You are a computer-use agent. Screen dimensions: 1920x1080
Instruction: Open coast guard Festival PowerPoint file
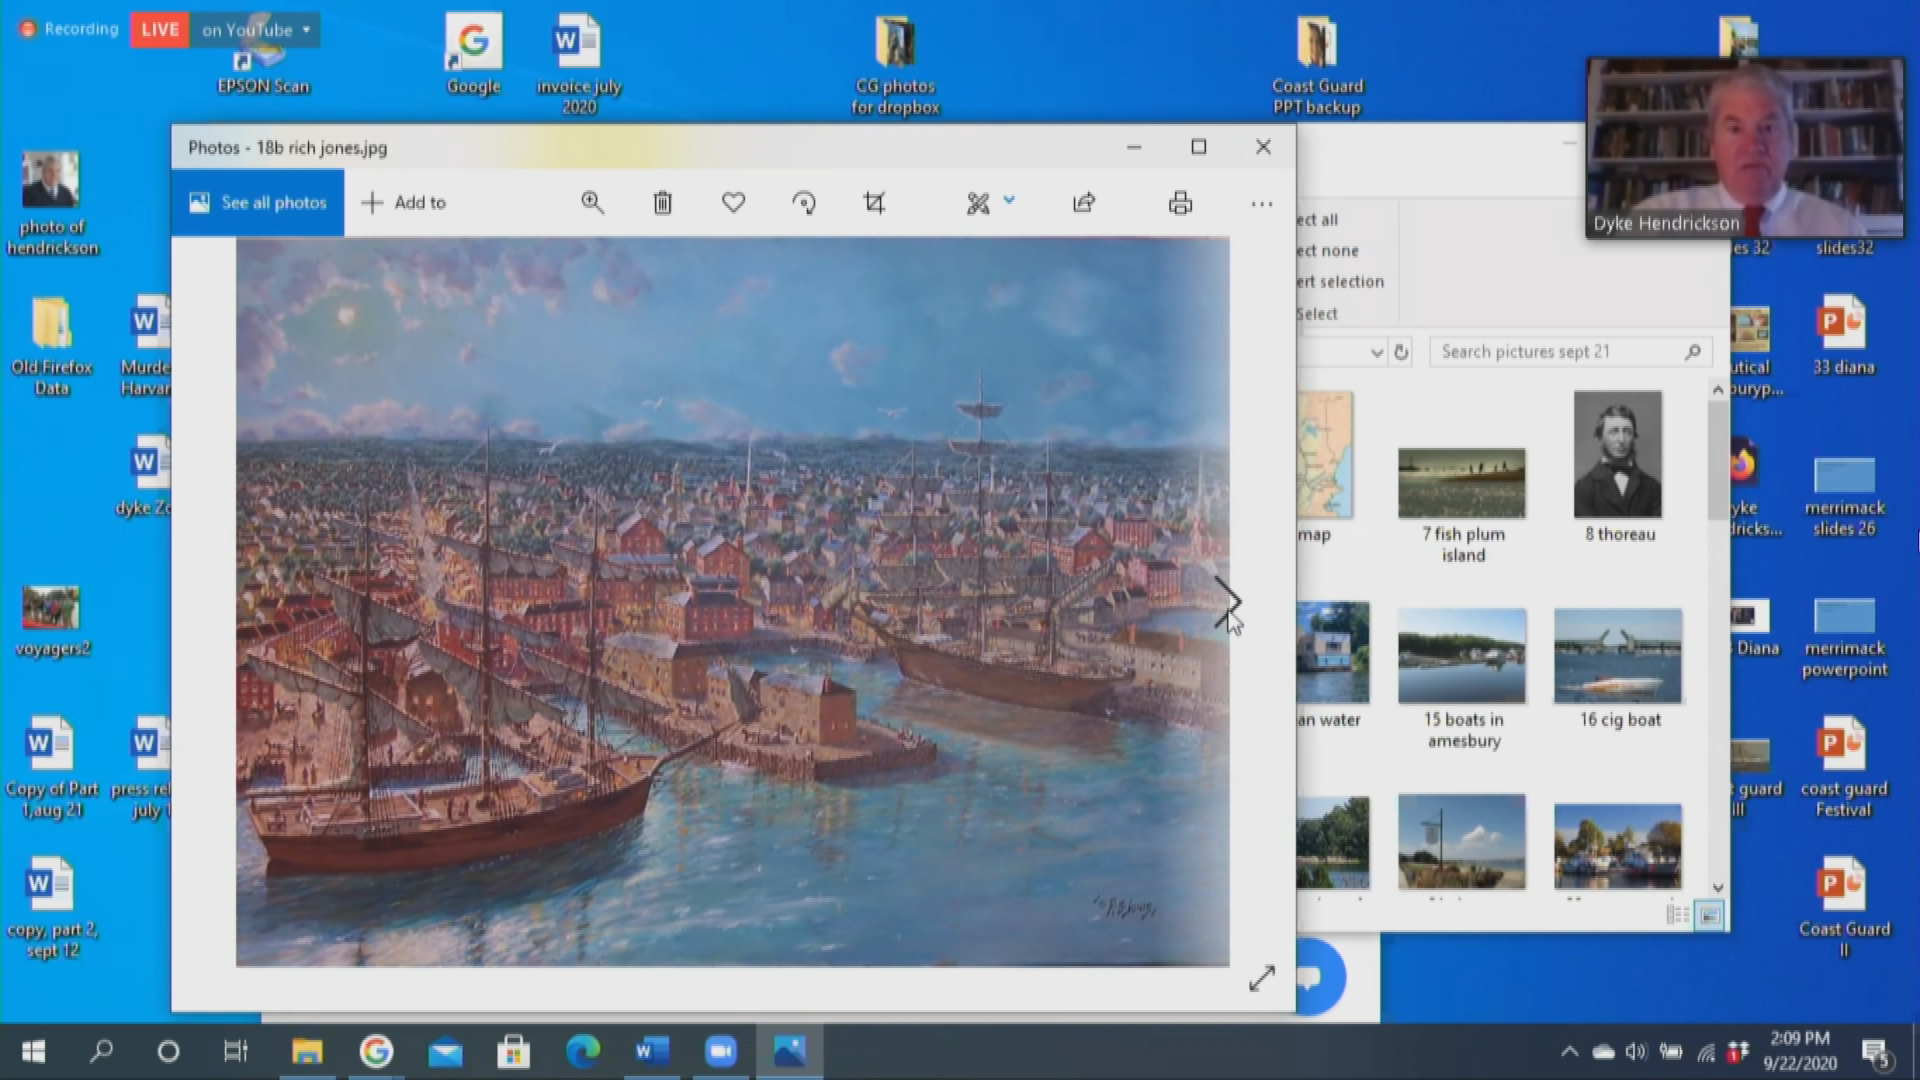click(1843, 767)
